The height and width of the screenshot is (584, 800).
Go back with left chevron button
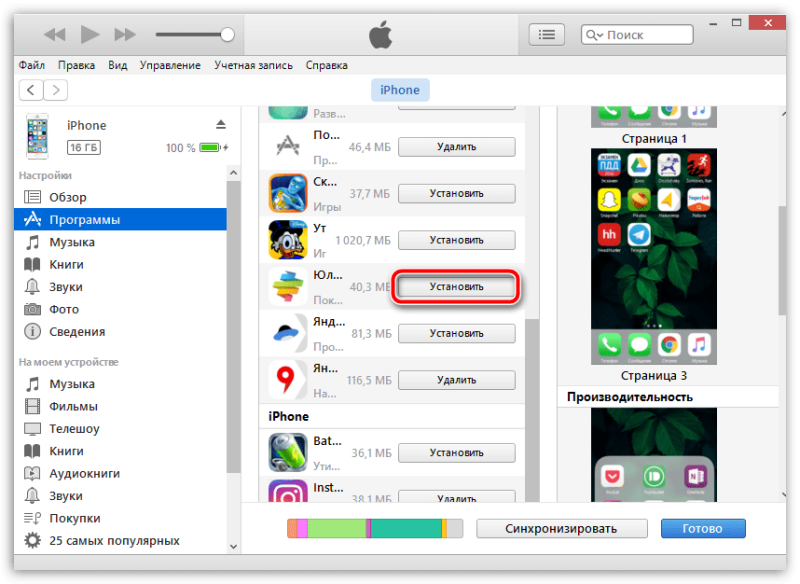pyautogui.click(x=31, y=90)
